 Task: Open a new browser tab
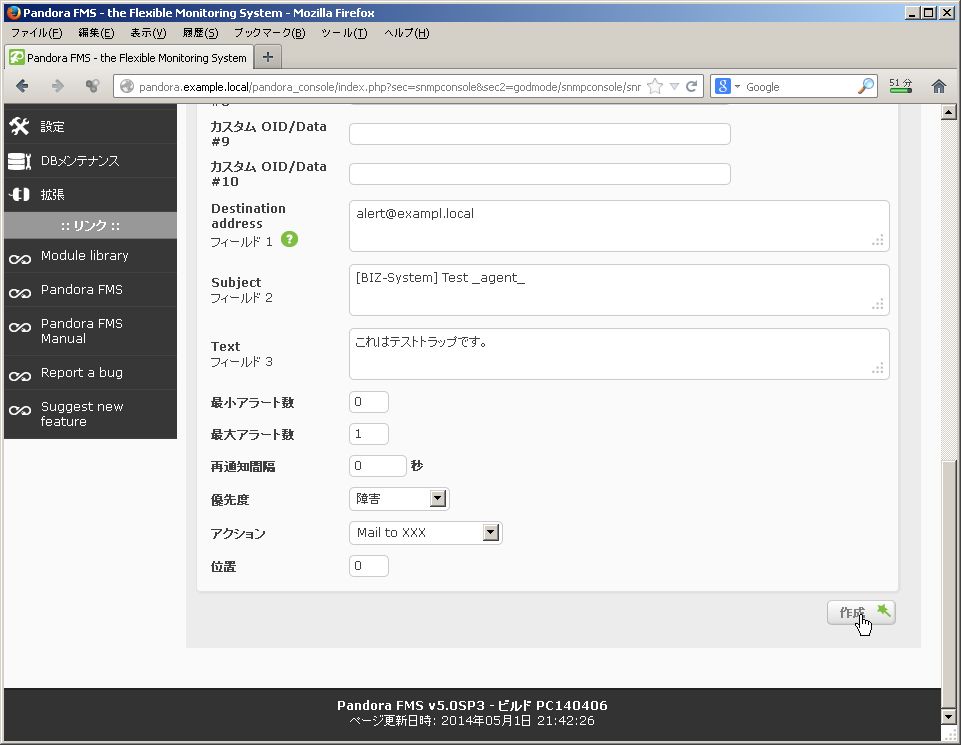[268, 57]
